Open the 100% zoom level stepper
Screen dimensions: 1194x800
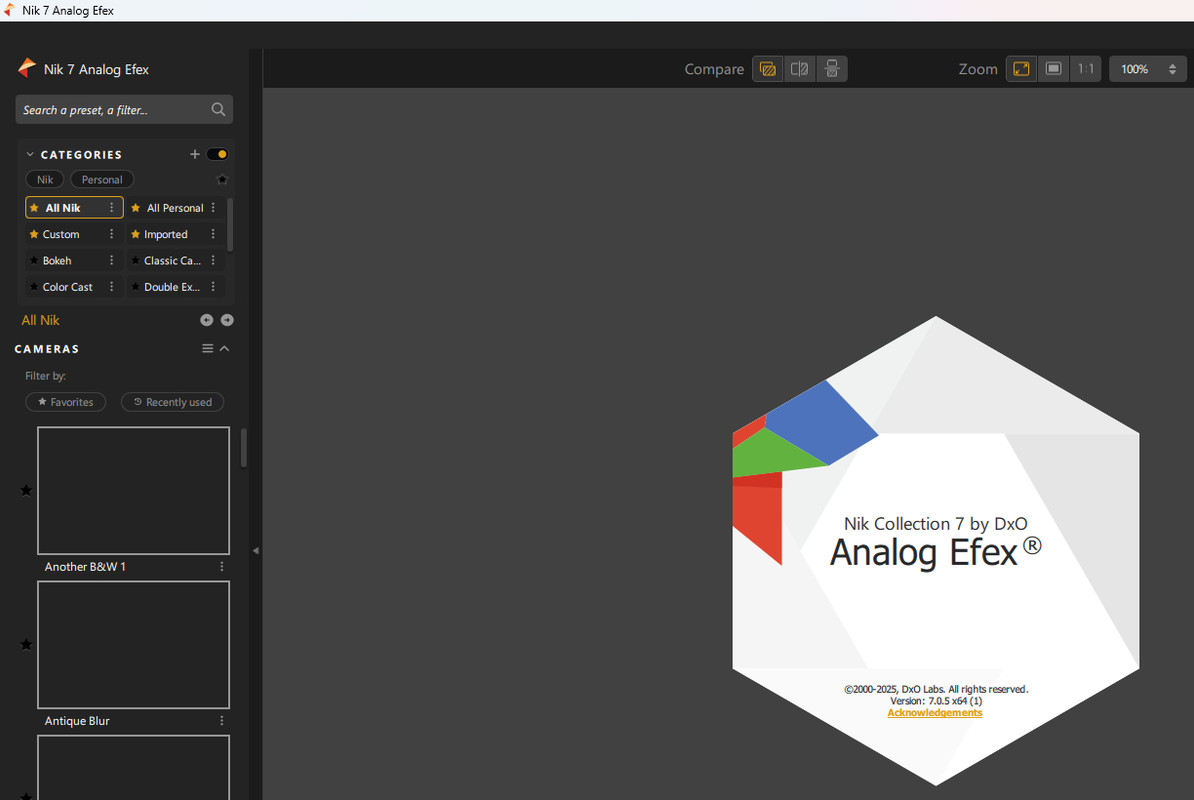click(1173, 69)
